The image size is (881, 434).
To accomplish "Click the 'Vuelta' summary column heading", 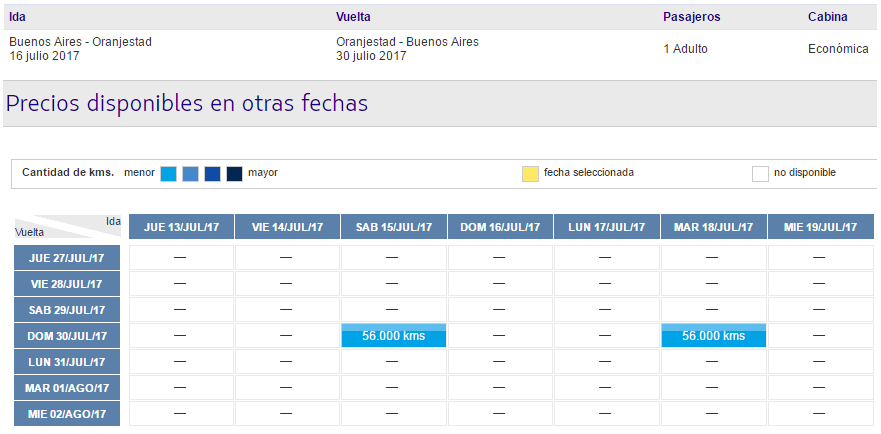I will [x=353, y=17].
